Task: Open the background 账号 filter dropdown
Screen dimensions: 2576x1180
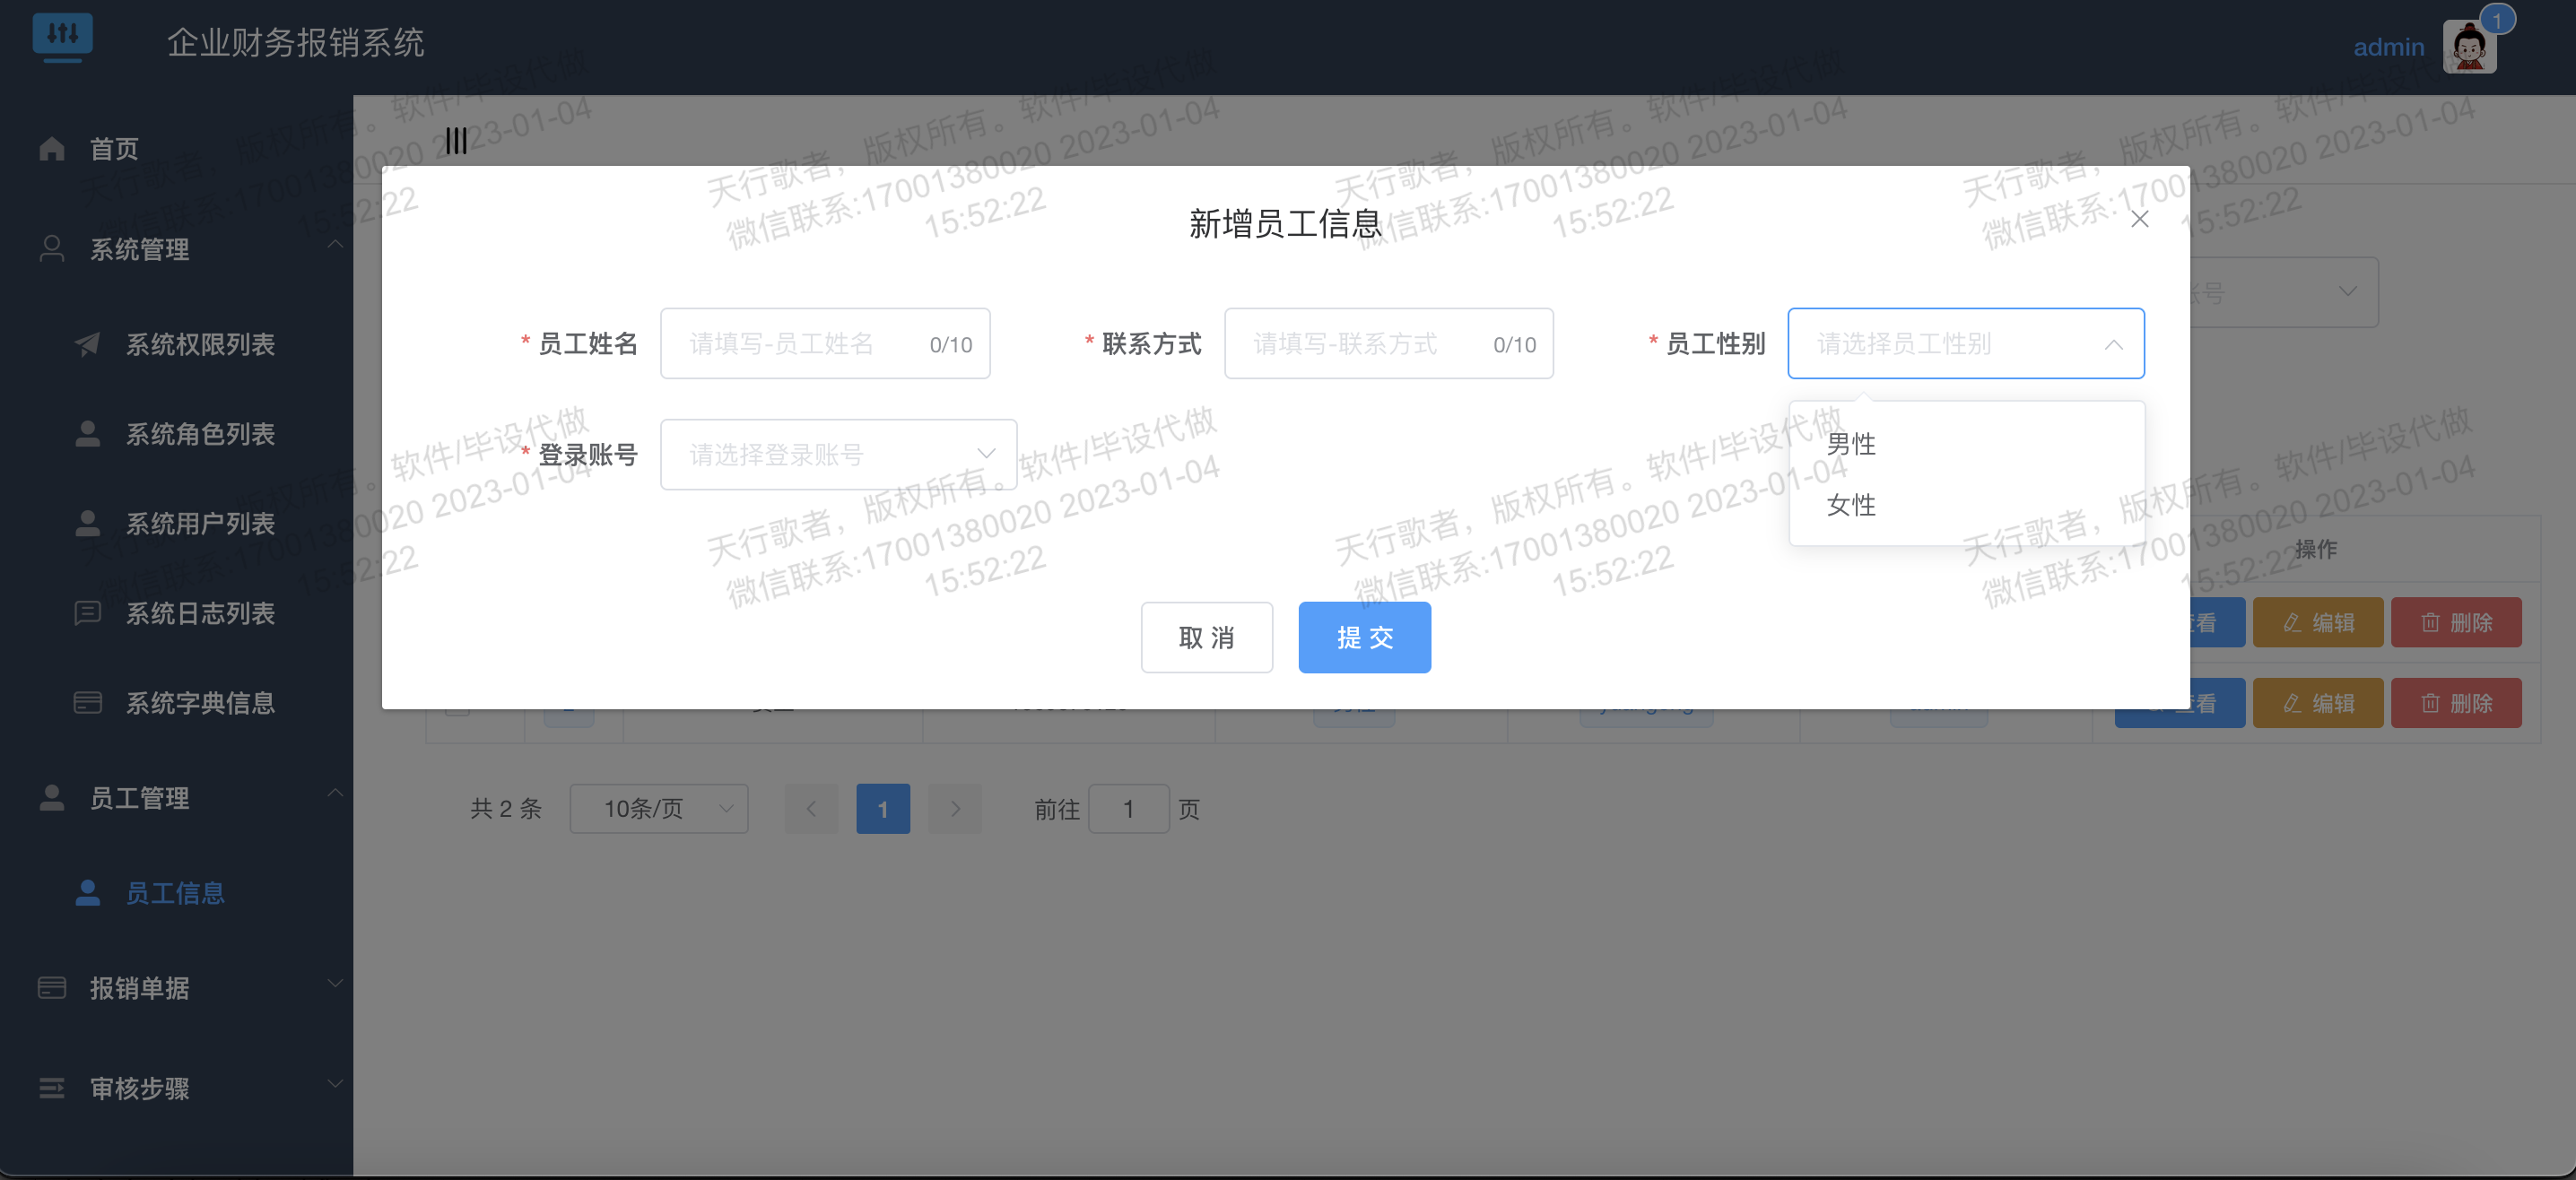Action: pyautogui.click(x=2284, y=292)
